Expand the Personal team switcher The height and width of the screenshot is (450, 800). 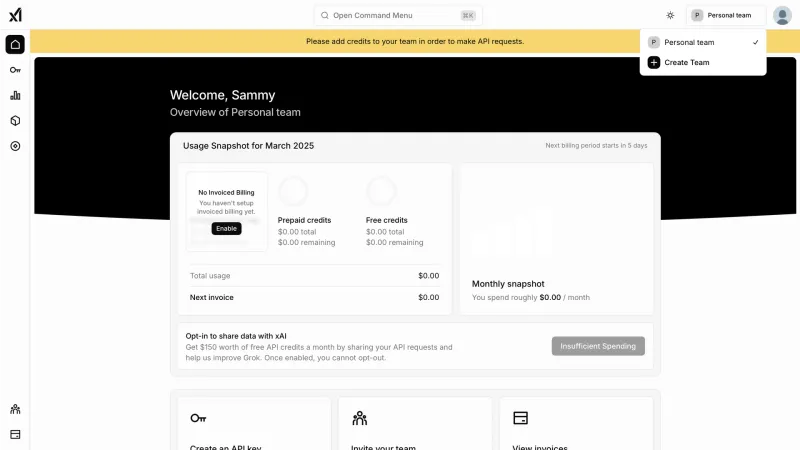(x=726, y=15)
